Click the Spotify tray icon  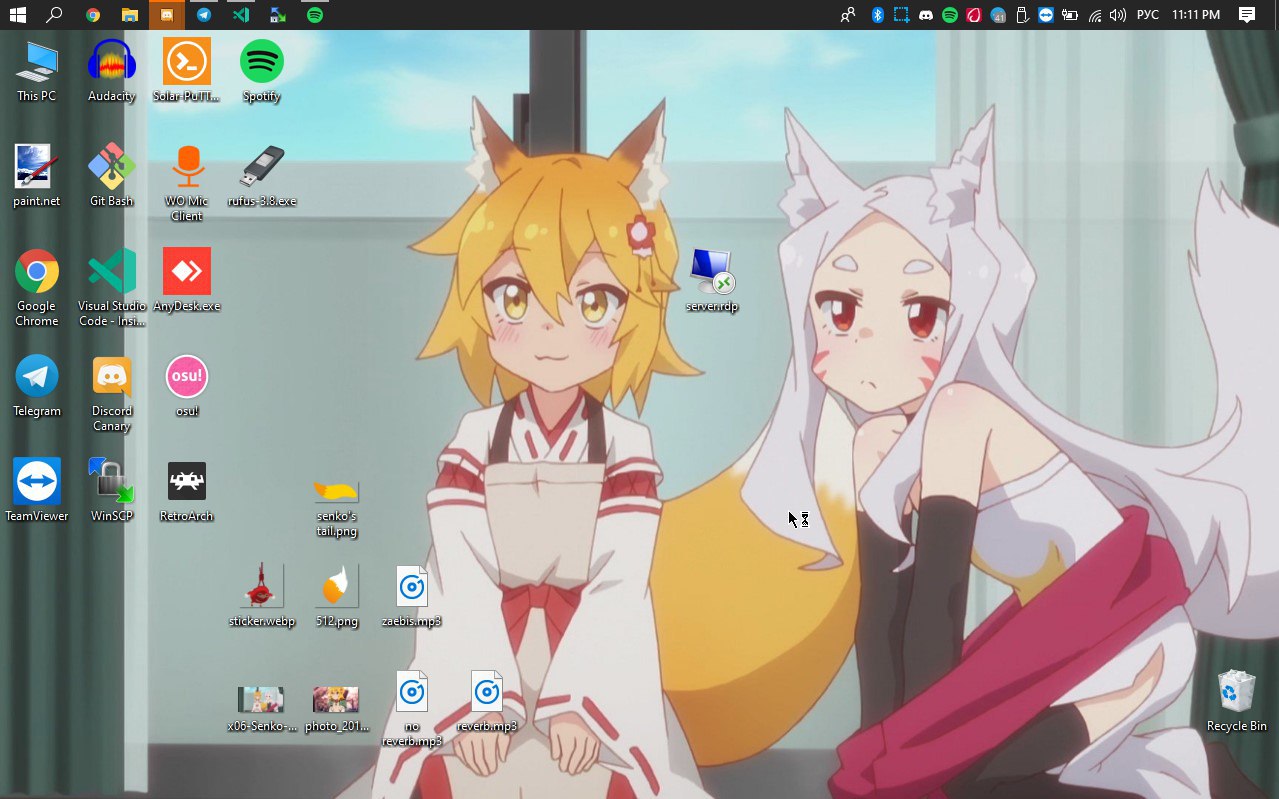[x=950, y=15]
